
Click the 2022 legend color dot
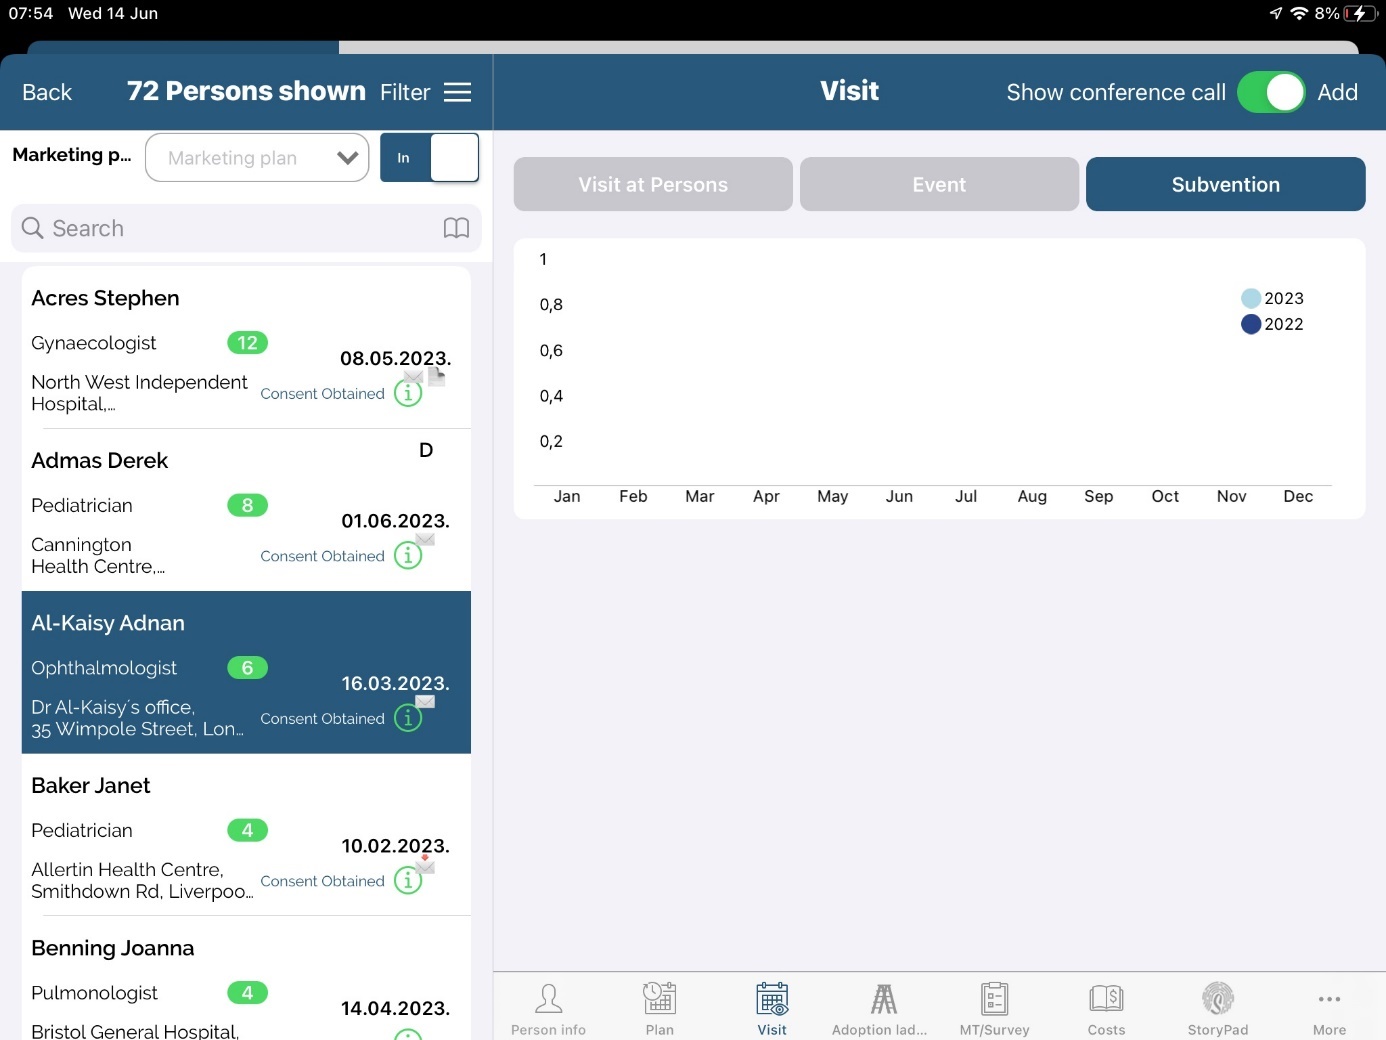[1250, 324]
